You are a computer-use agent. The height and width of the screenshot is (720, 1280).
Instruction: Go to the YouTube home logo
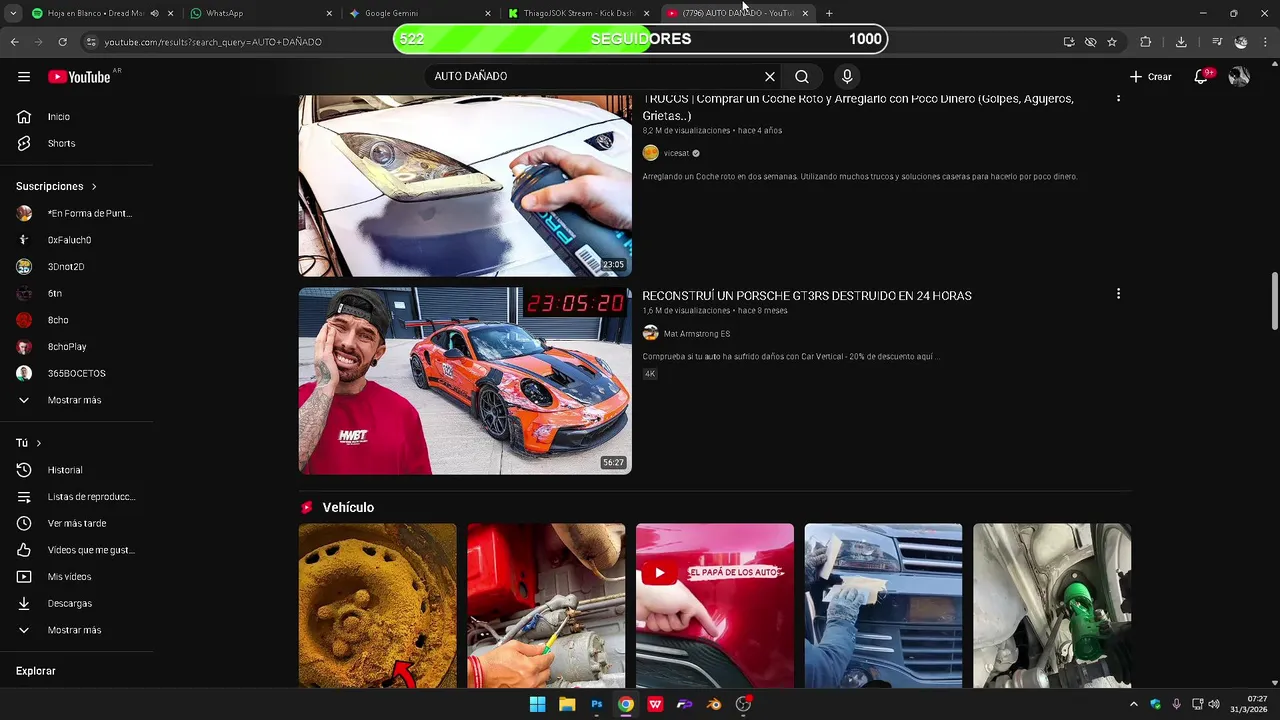pyautogui.click(x=79, y=77)
